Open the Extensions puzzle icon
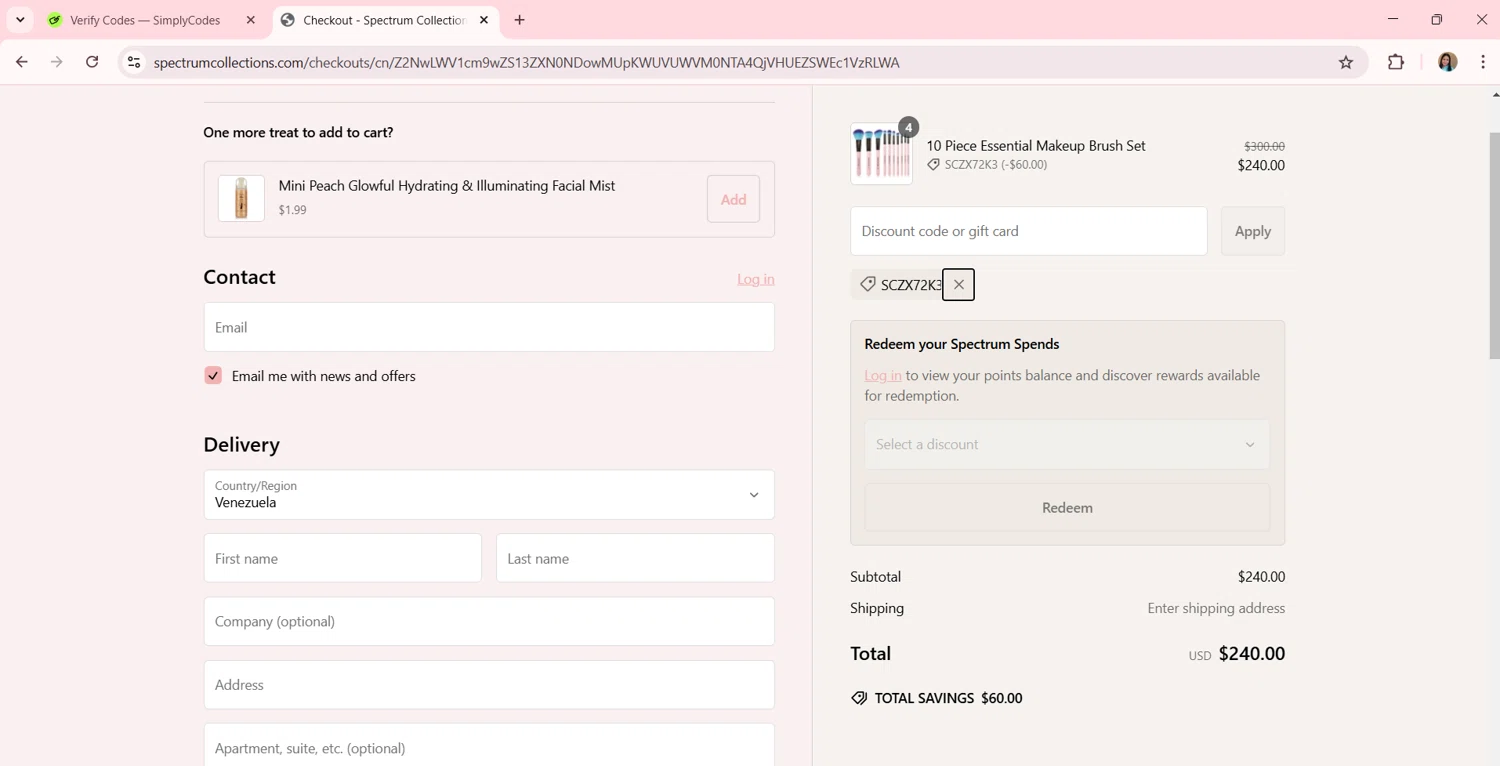 tap(1396, 62)
